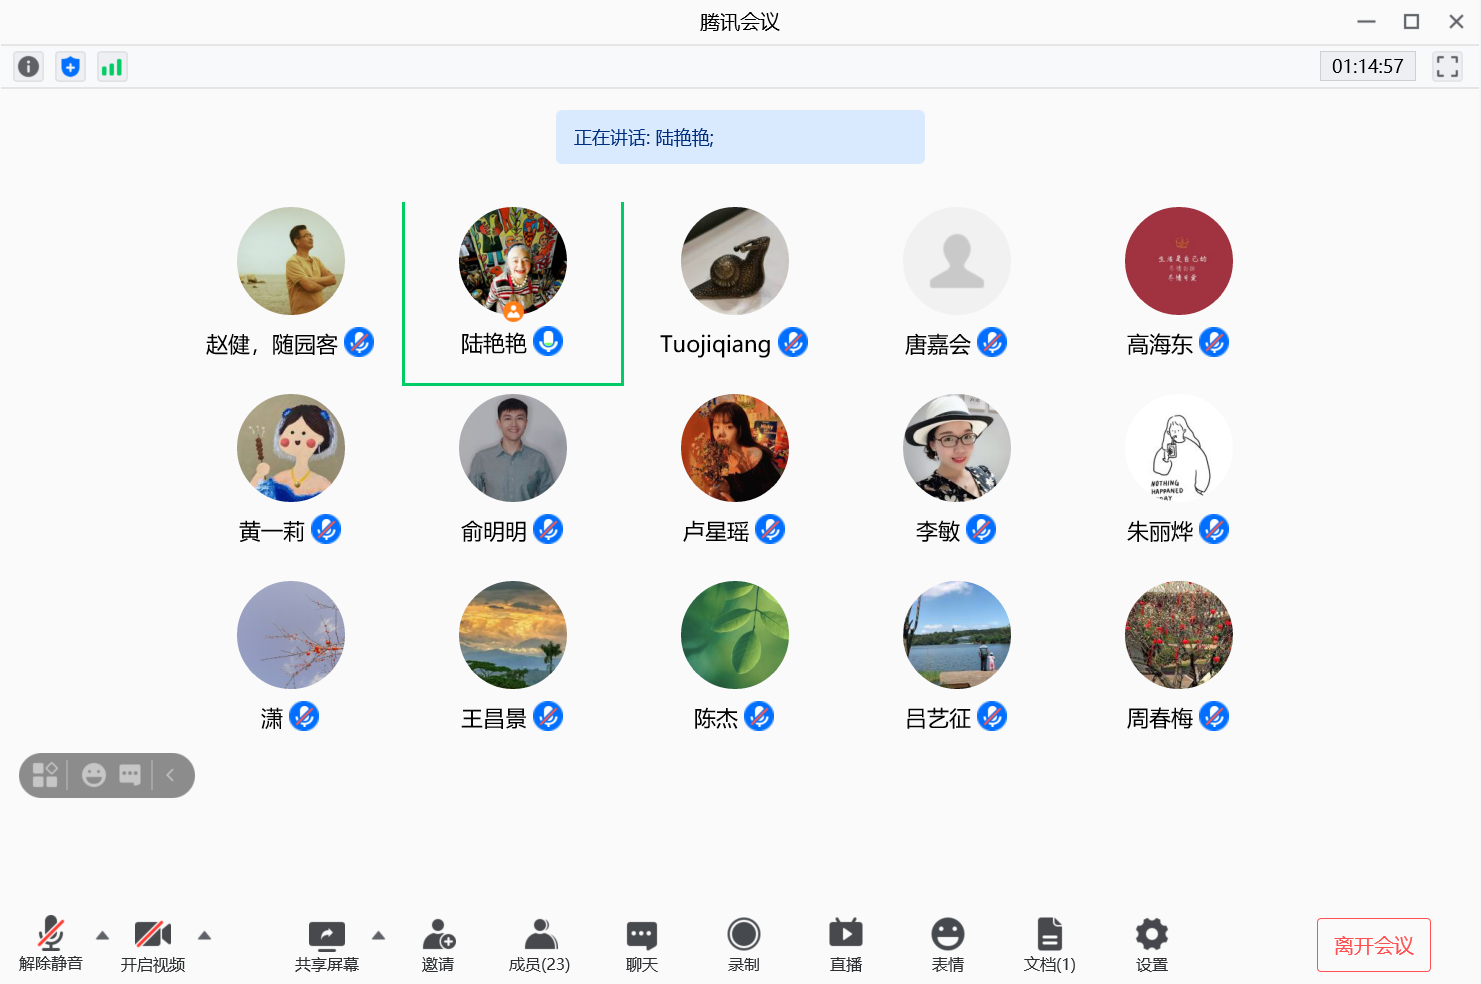Check the green network signal icon

coord(112,67)
